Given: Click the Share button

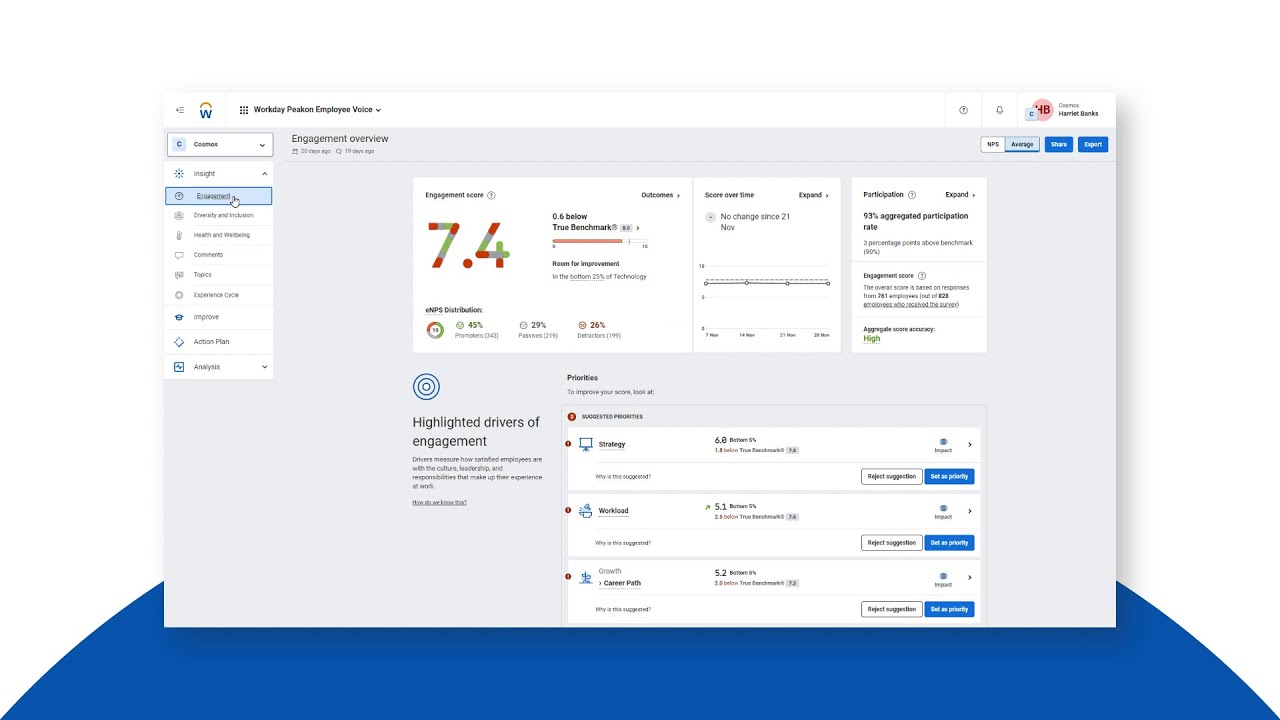Looking at the screenshot, I should point(1058,144).
